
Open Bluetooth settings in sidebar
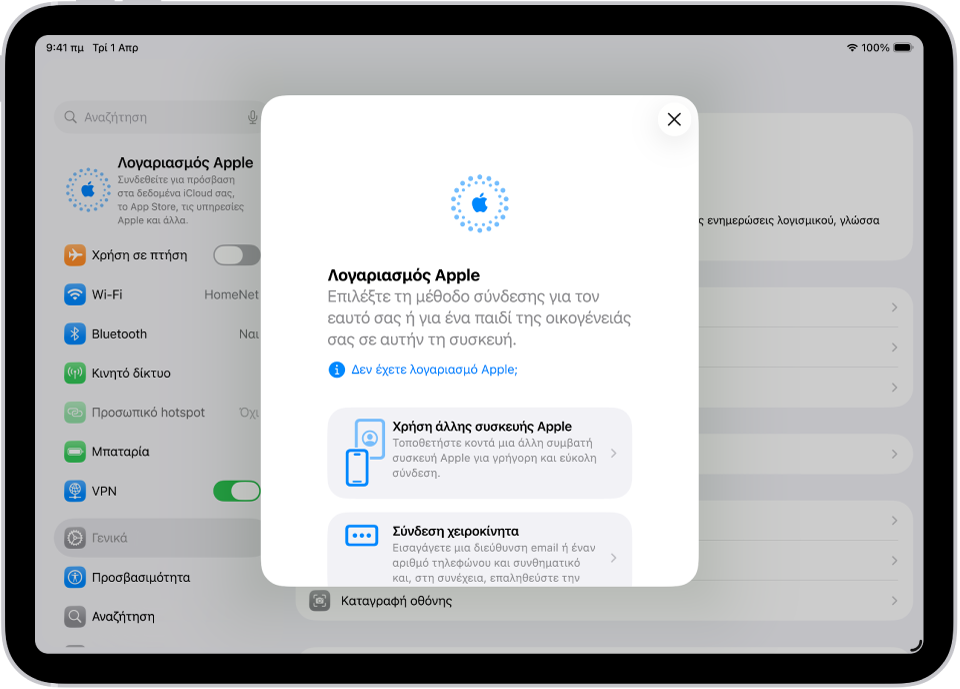[160, 334]
